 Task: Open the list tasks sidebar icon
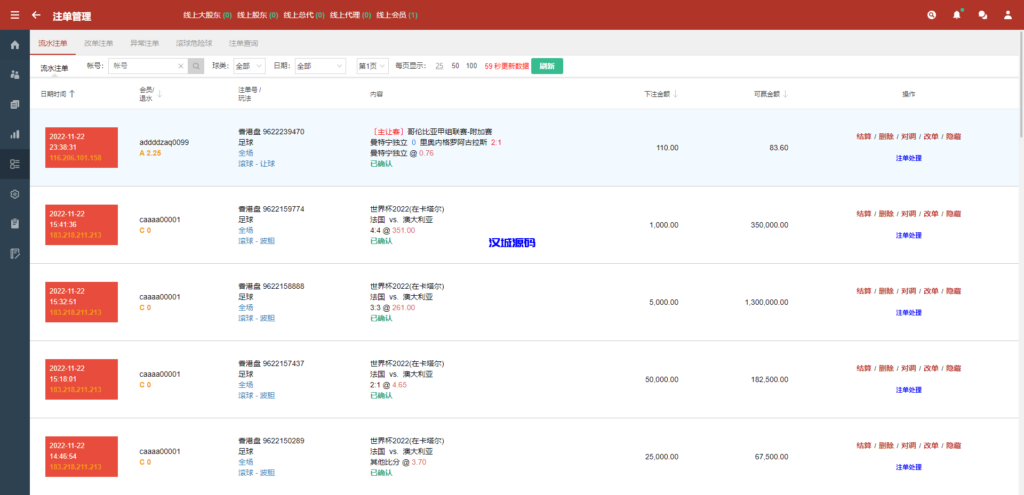pyautogui.click(x=15, y=164)
